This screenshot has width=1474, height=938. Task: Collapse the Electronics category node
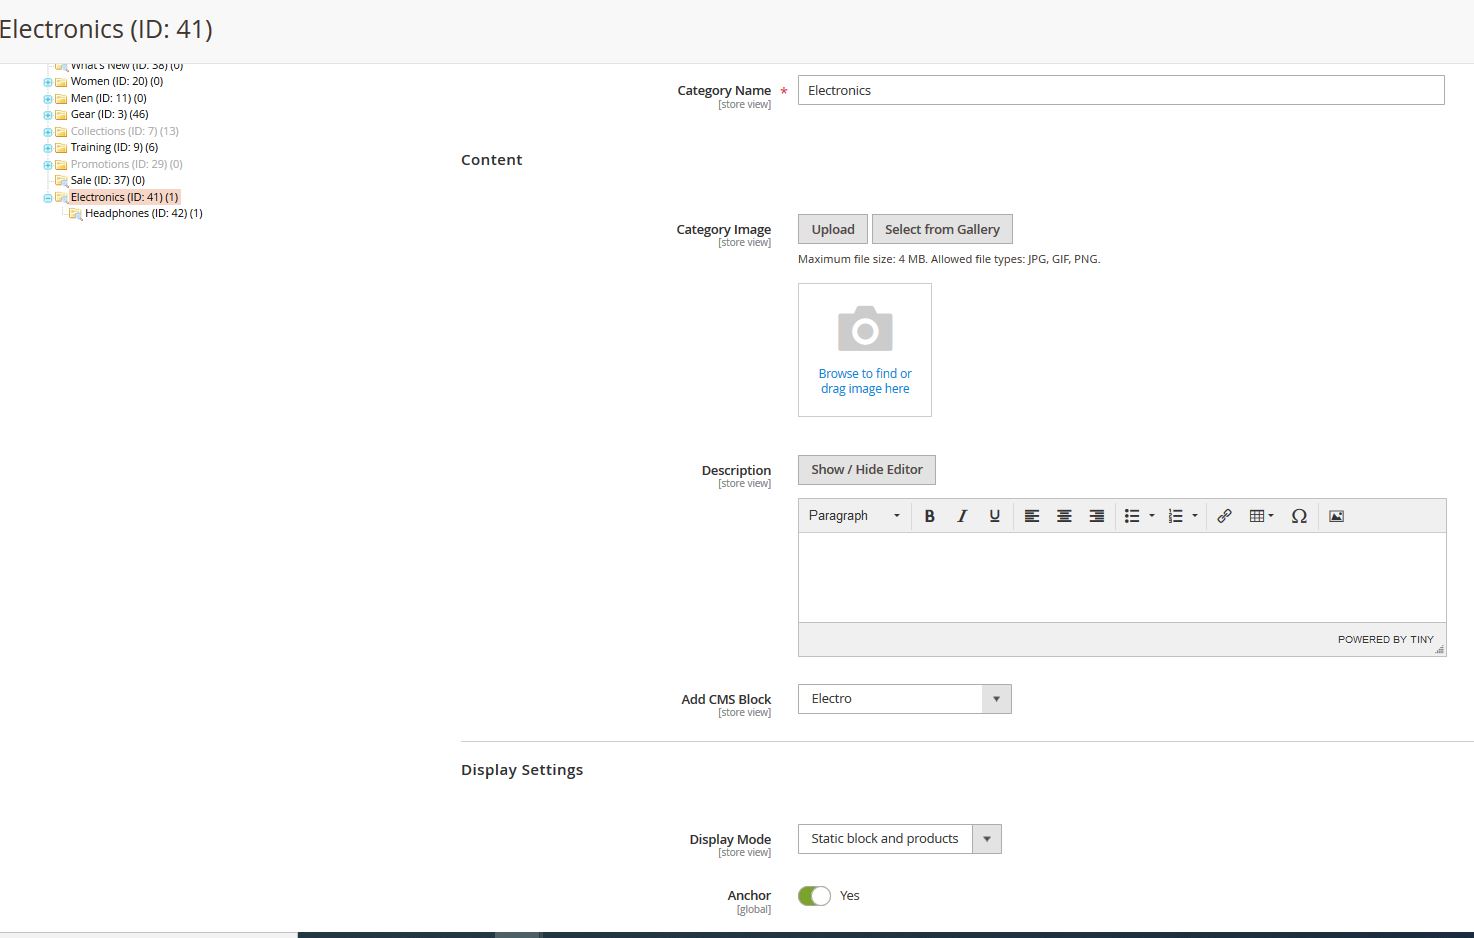47,197
